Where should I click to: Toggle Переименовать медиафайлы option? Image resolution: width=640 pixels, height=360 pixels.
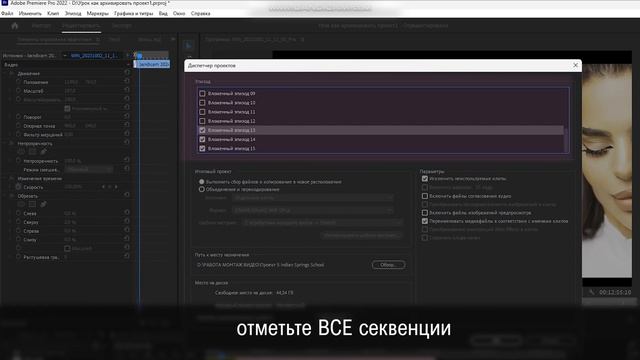point(425,221)
